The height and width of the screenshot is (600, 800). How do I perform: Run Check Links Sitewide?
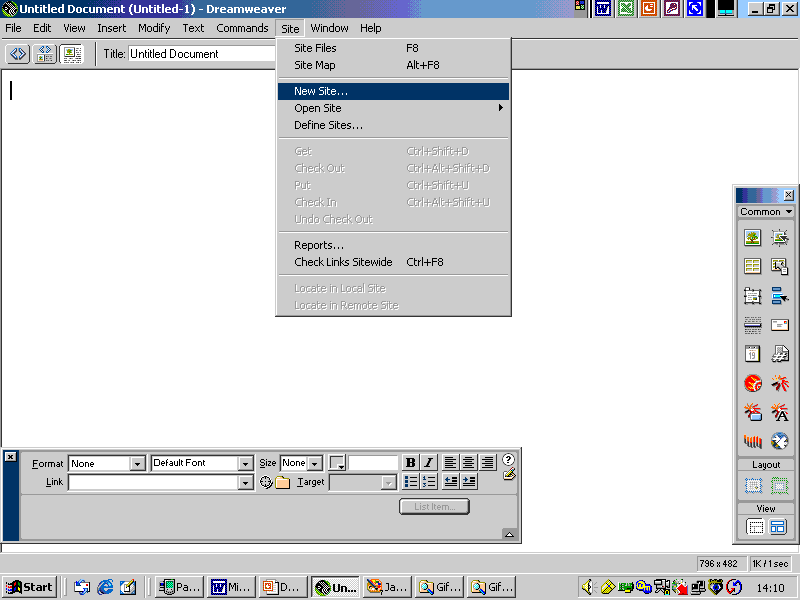393,262
